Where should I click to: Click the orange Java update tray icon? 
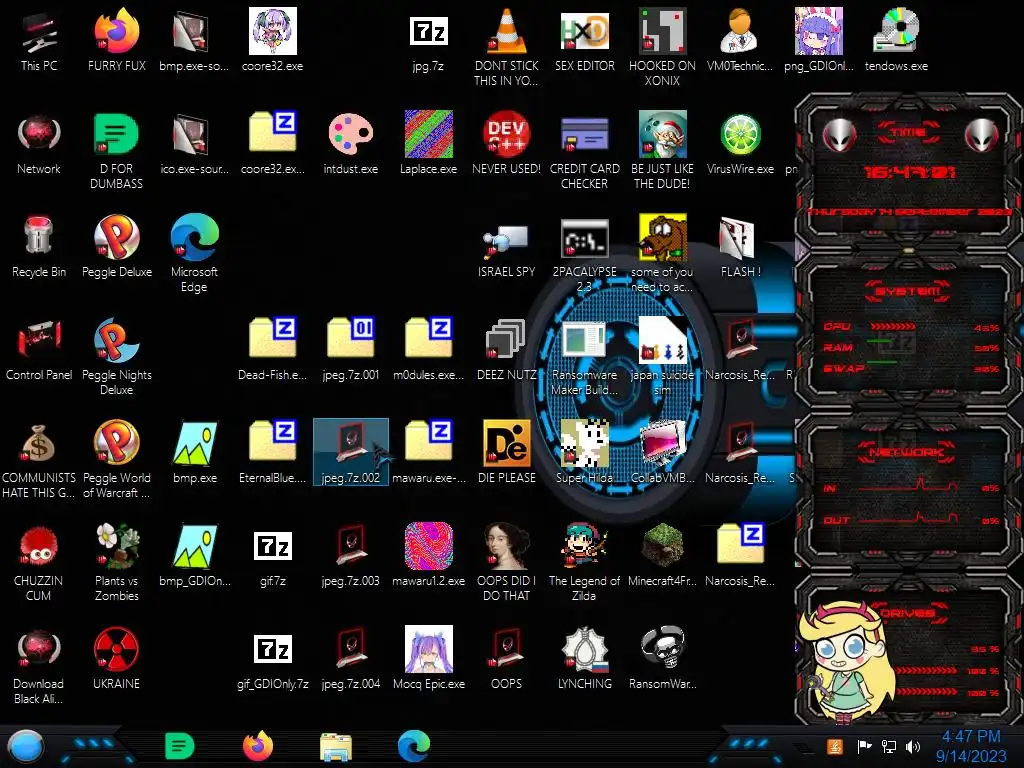pyautogui.click(x=835, y=746)
